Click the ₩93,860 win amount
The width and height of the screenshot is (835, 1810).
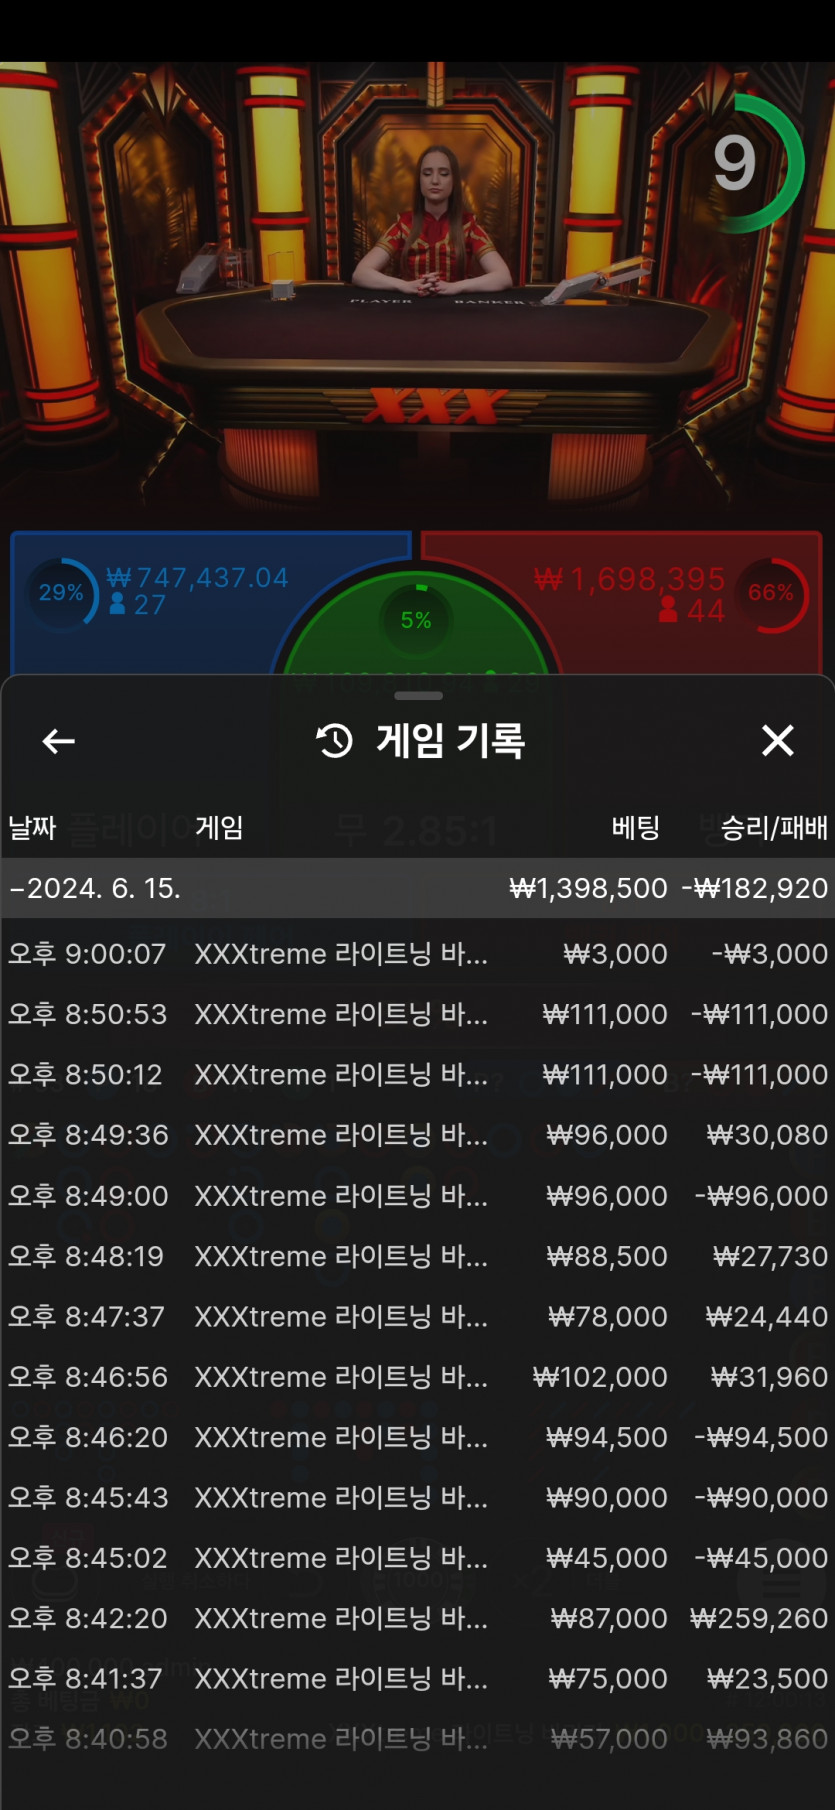(767, 1739)
